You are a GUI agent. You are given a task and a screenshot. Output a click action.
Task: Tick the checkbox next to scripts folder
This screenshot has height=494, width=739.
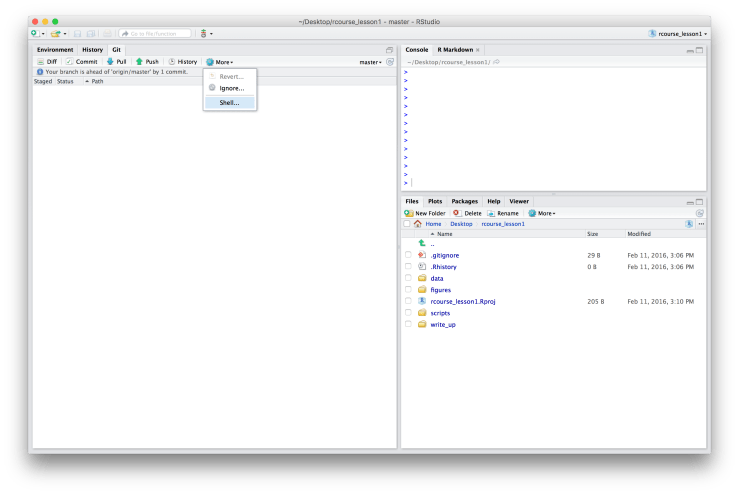[408, 313]
